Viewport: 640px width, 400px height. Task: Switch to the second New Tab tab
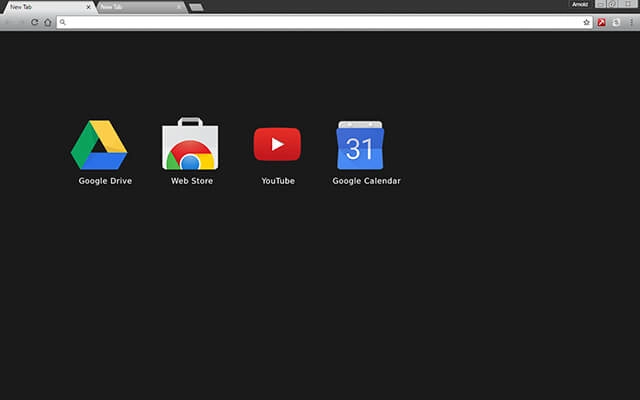pos(141,7)
